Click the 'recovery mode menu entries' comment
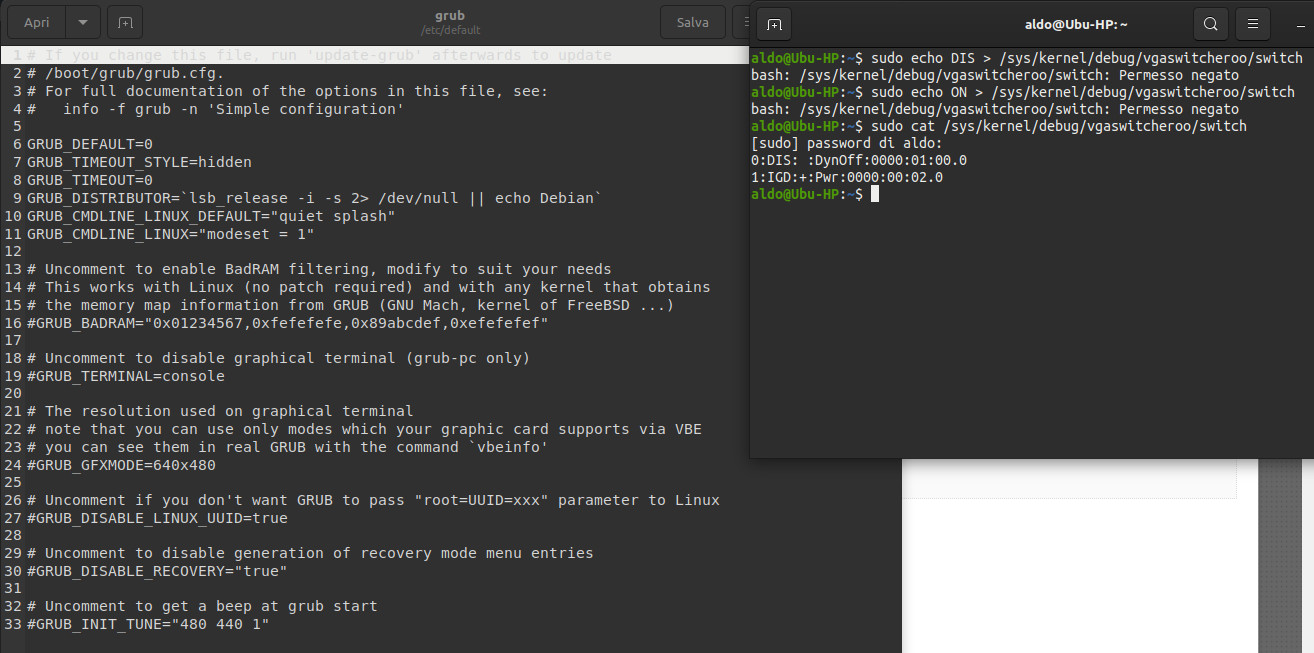Screen dimensions: 1314x653 [310, 553]
